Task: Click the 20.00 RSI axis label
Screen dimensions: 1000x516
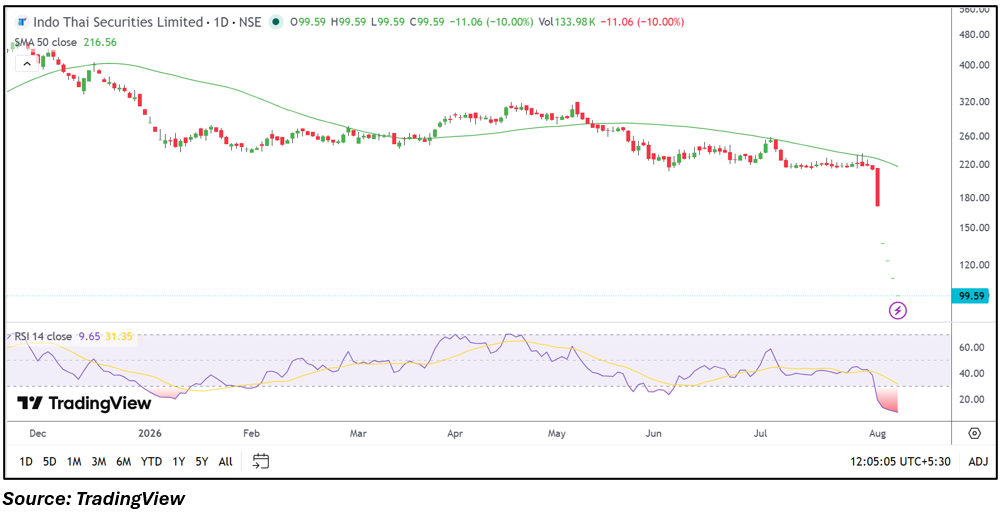Action: click(971, 399)
